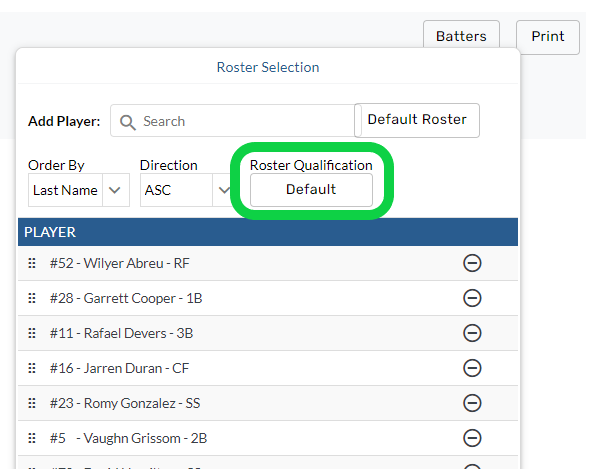Open the Direction dropdown showing ASC

[185, 190]
